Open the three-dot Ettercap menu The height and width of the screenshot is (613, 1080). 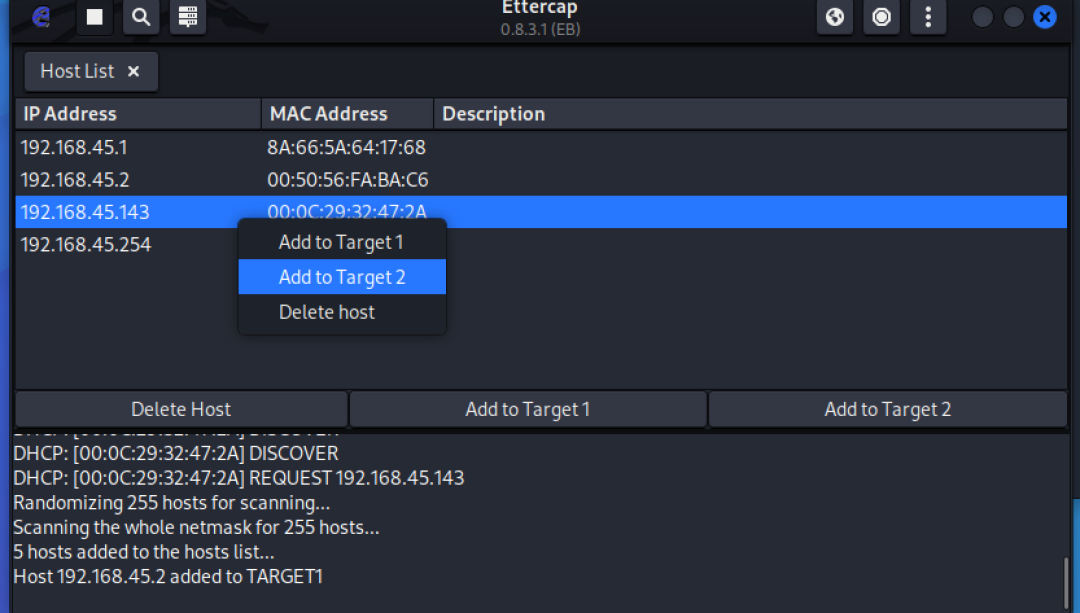pyautogui.click(x=928, y=16)
